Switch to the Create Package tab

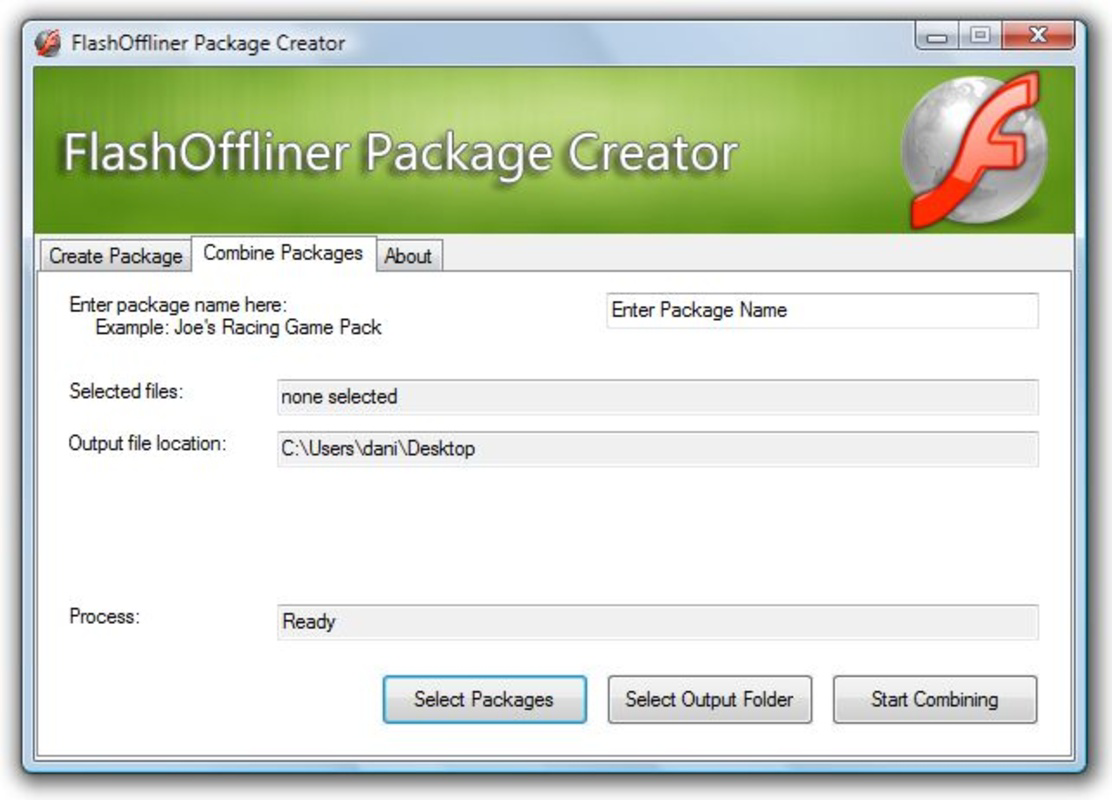click(116, 255)
